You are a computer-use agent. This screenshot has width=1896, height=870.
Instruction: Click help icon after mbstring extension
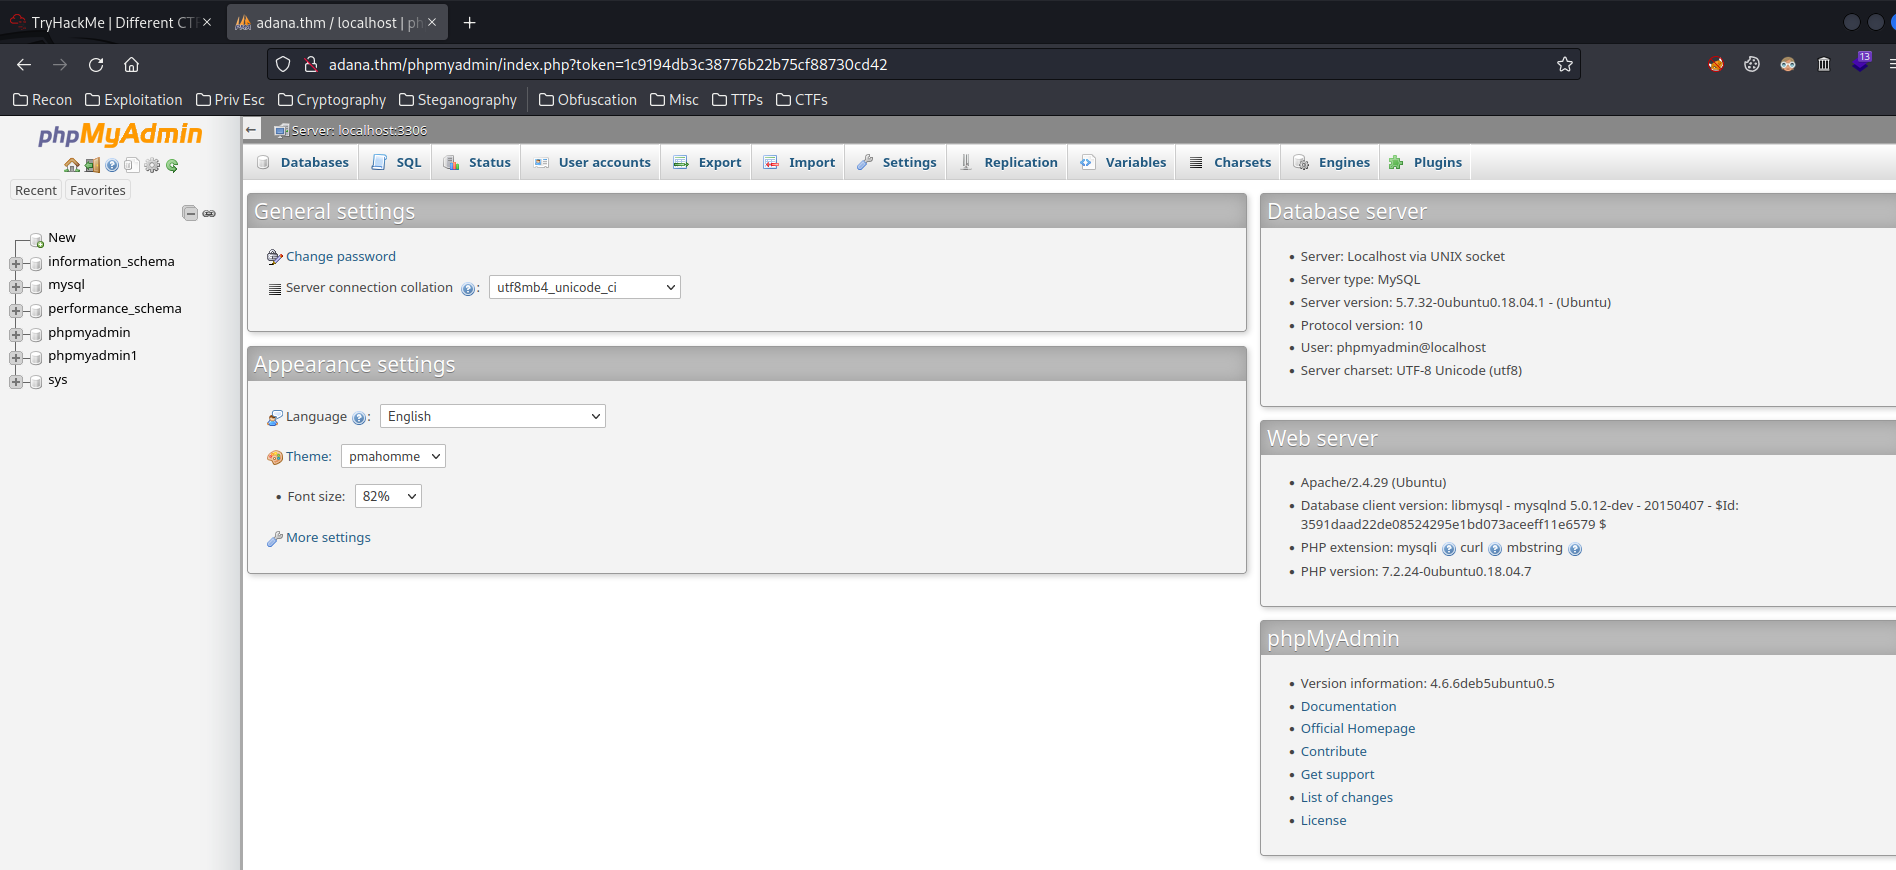coord(1575,549)
